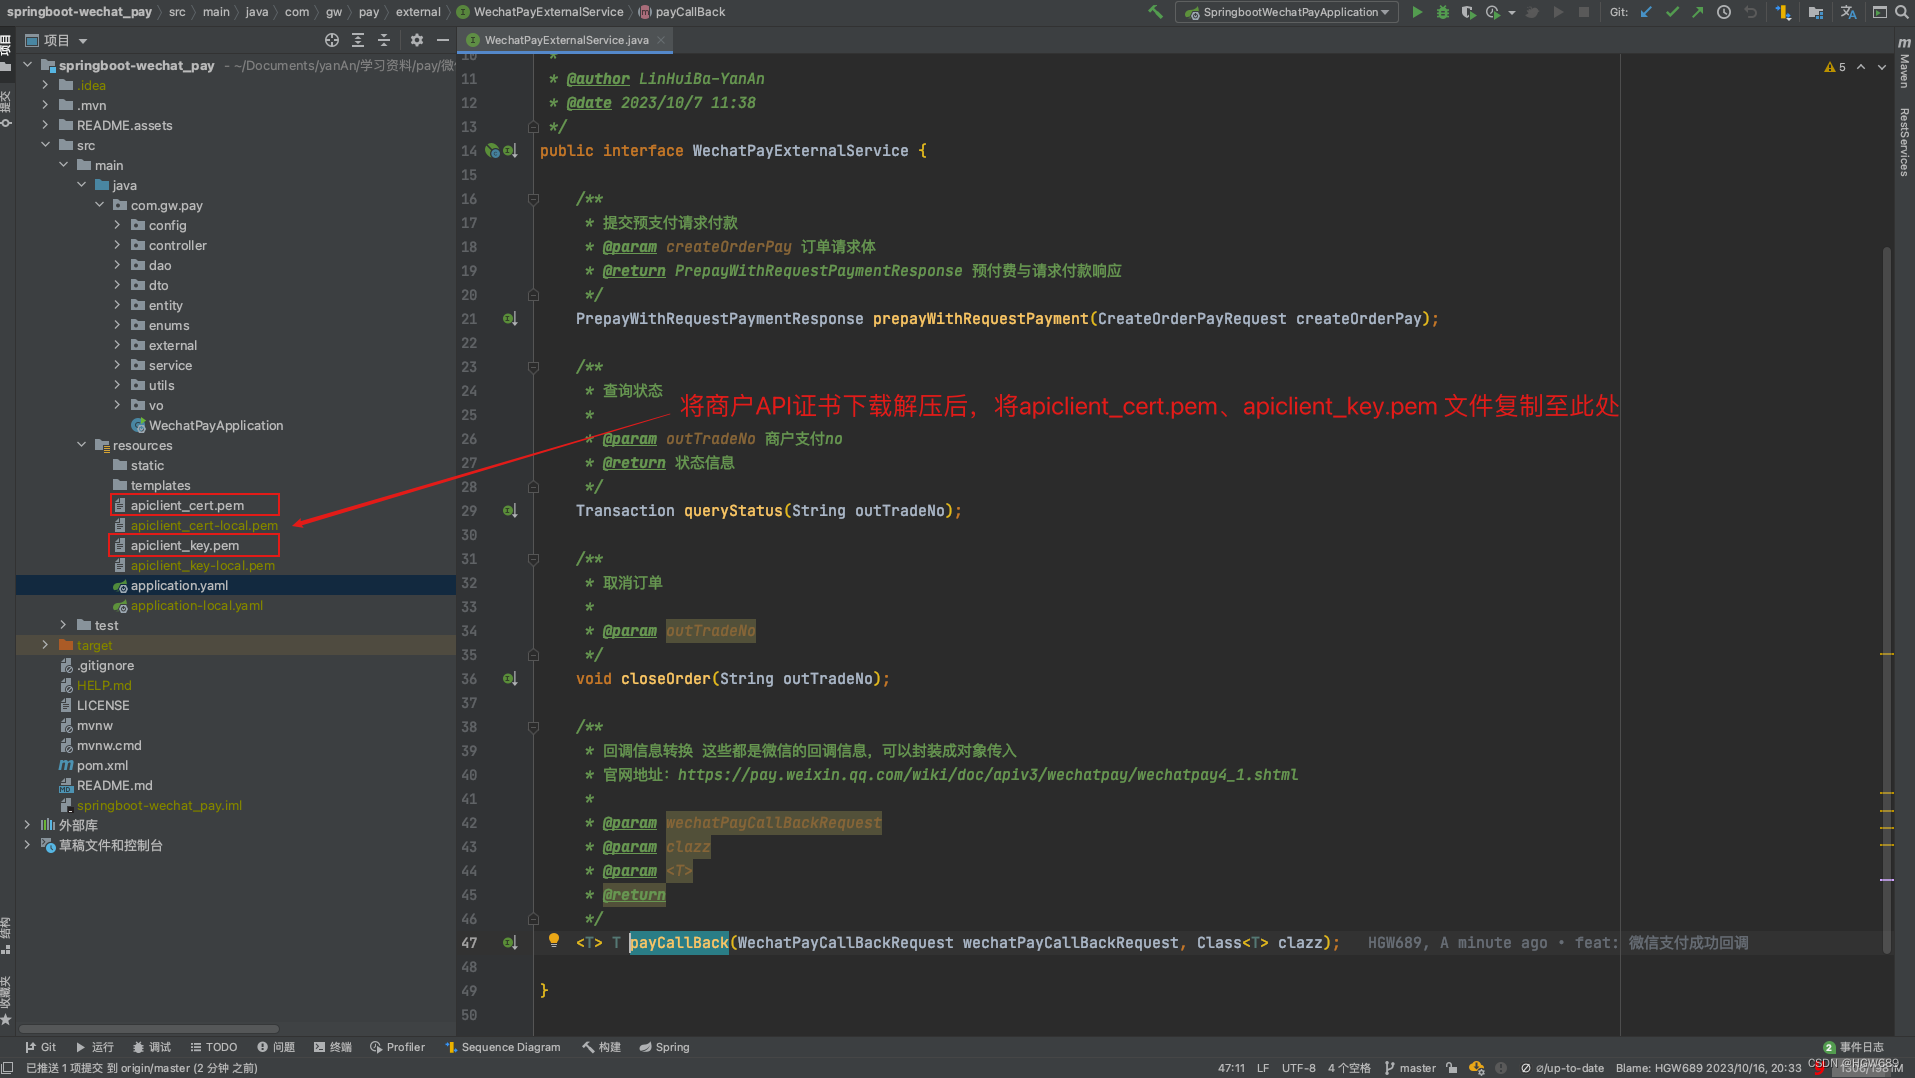
Task: Switch to WechatPayExternalService.java editor tab
Action: [x=566, y=40]
